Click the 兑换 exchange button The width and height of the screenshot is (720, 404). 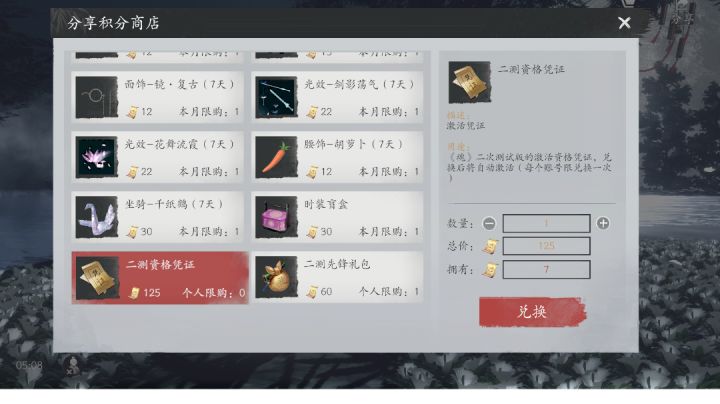533,312
